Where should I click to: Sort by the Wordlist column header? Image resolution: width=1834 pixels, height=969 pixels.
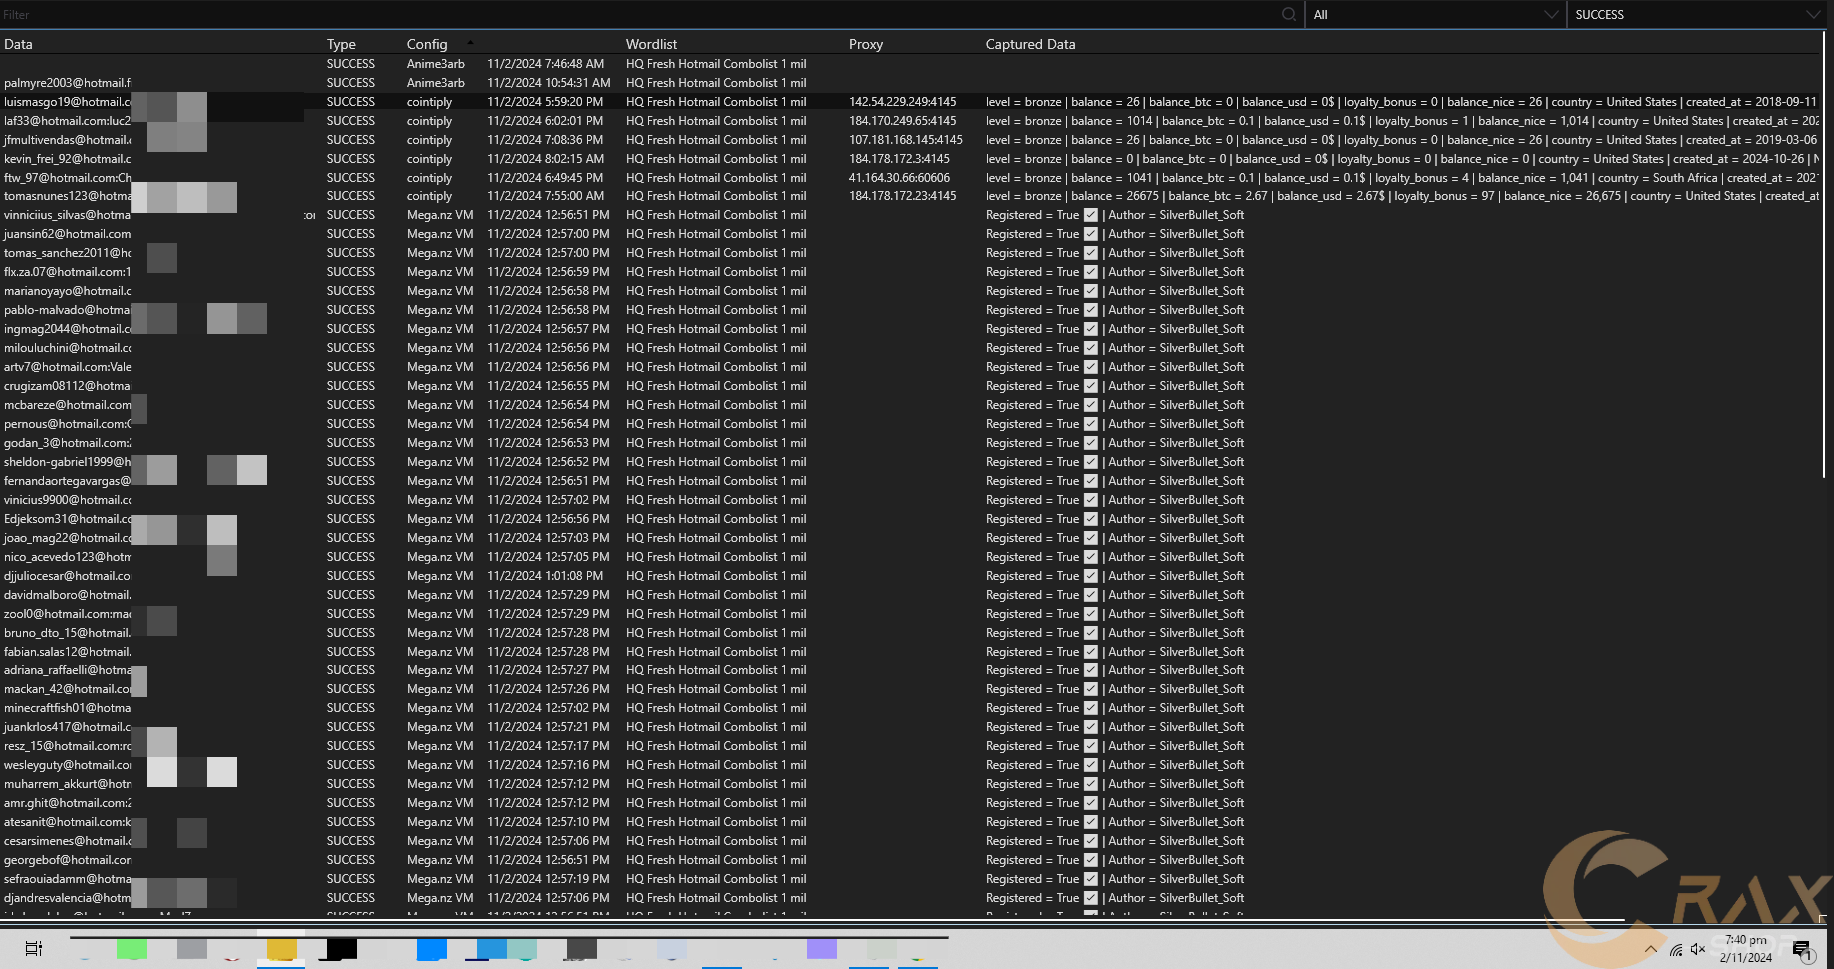click(x=651, y=44)
